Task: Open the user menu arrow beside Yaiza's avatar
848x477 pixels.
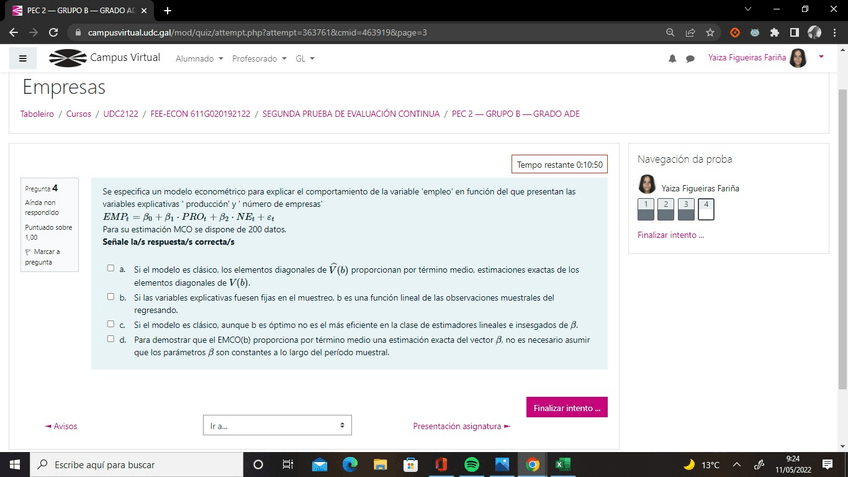Action: click(821, 57)
